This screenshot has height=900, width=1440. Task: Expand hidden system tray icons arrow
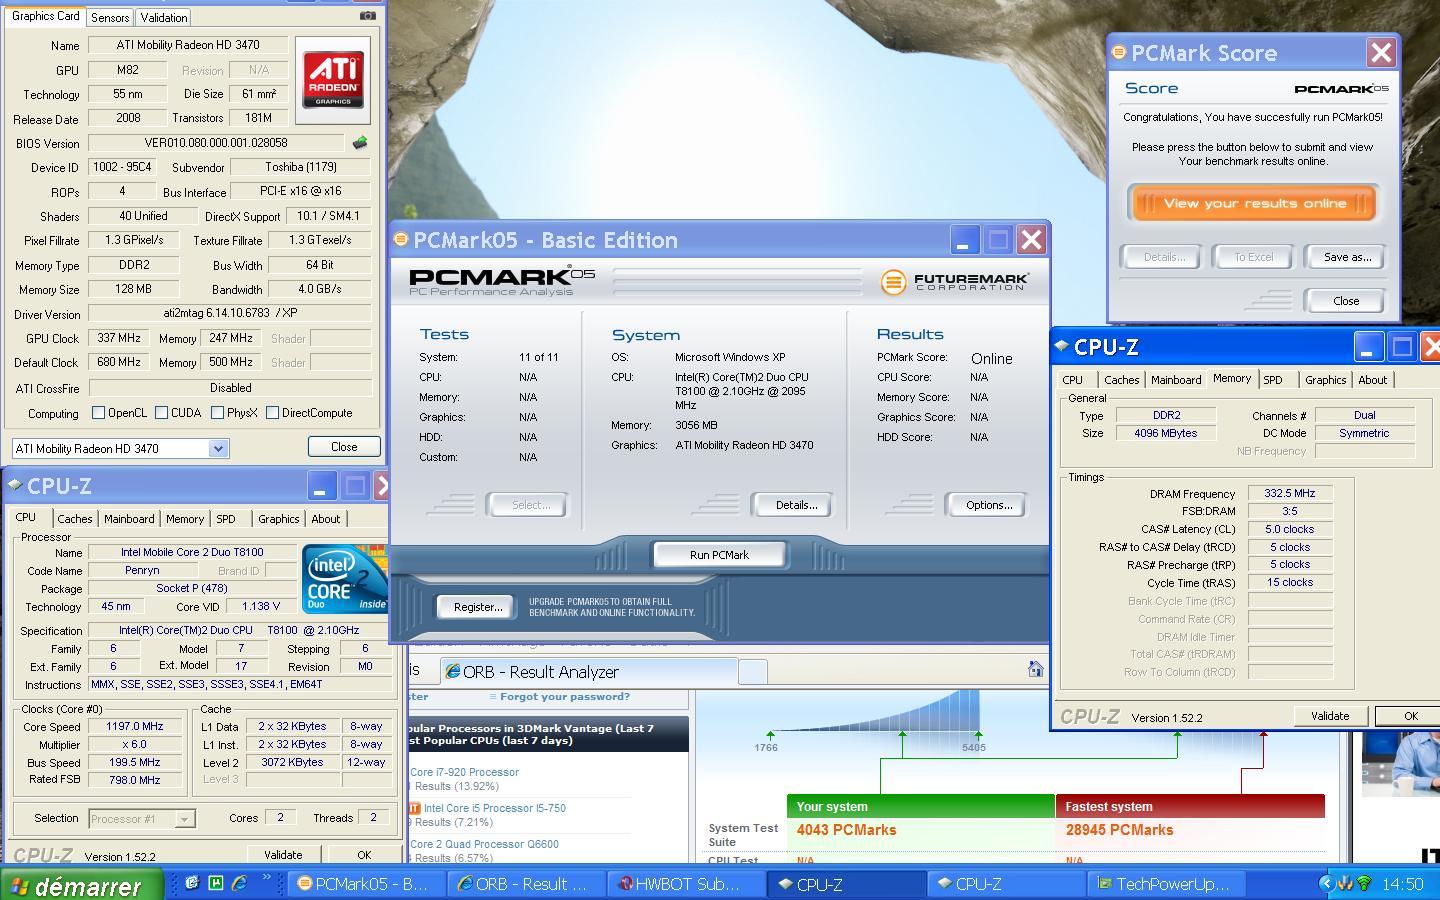(x=1326, y=883)
